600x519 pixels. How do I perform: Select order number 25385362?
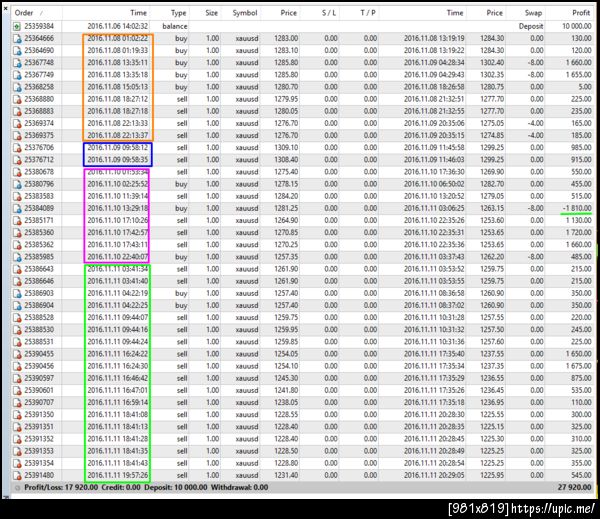point(39,245)
